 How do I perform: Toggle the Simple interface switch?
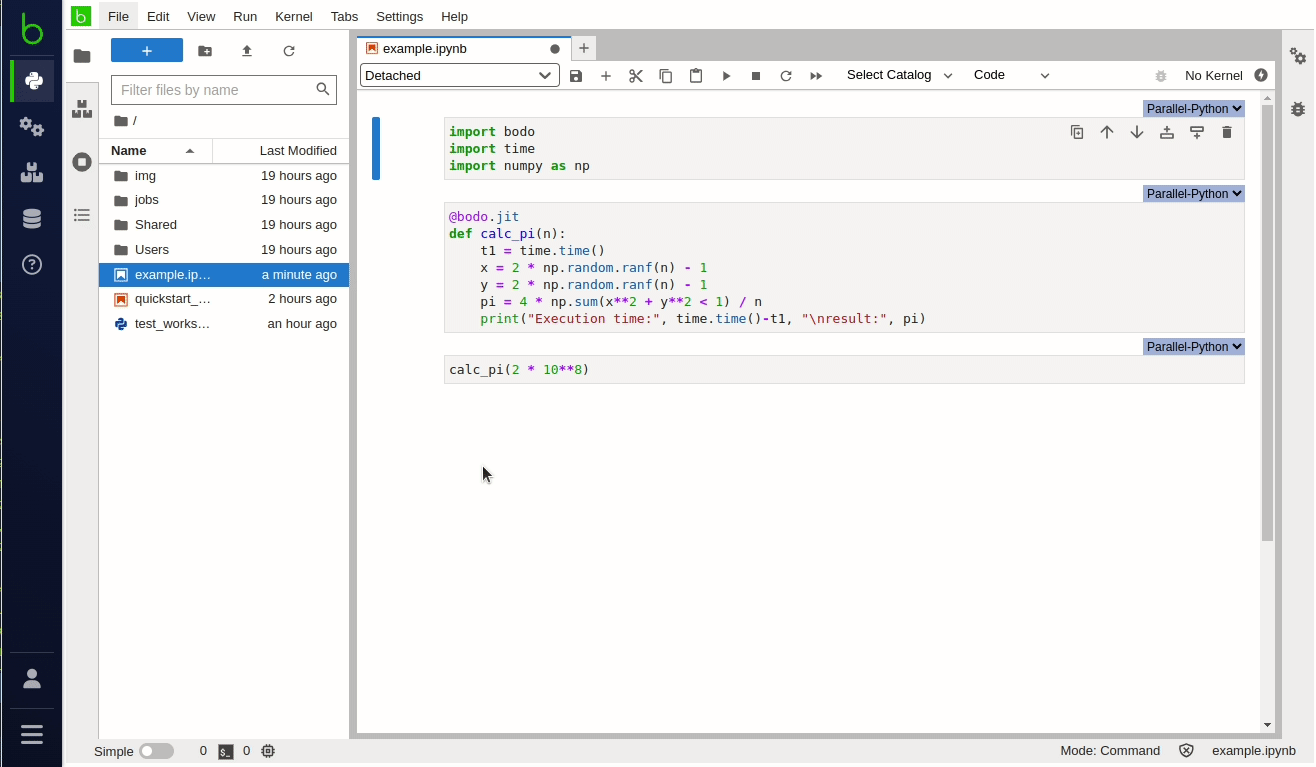tap(155, 750)
